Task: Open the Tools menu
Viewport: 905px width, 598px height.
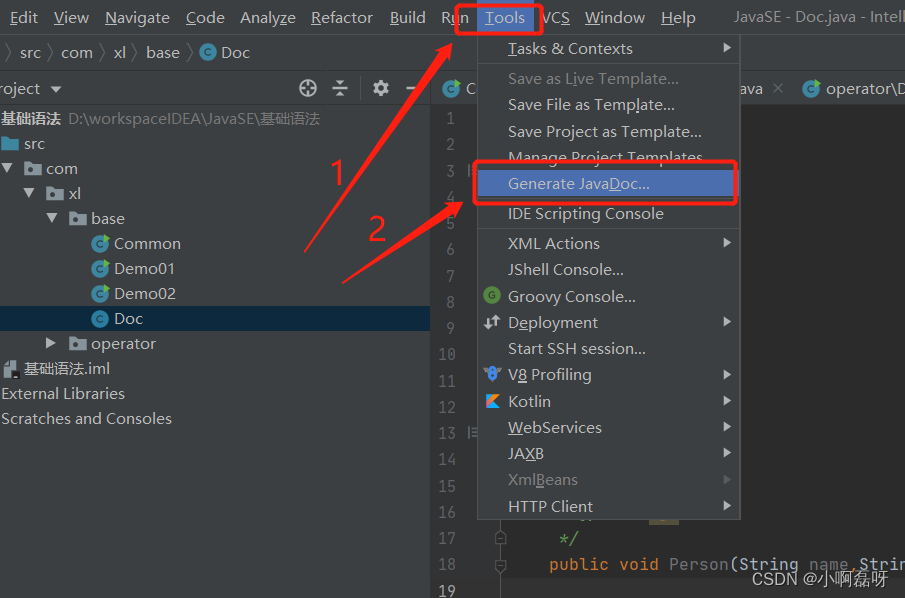Action: point(504,18)
